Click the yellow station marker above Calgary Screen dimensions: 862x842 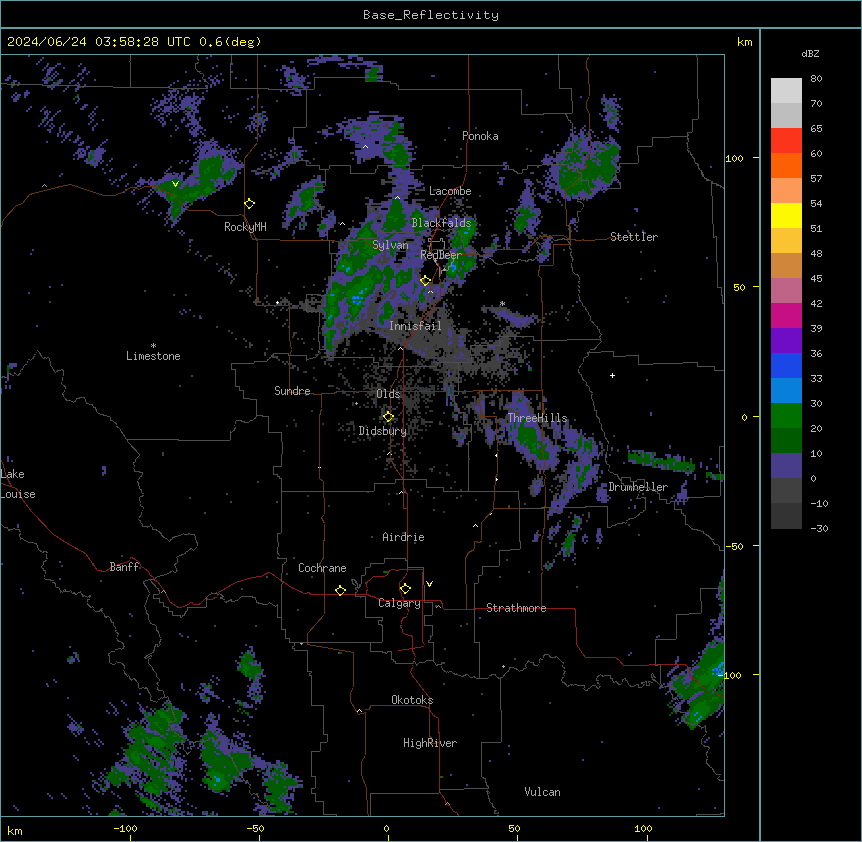click(405, 589)
